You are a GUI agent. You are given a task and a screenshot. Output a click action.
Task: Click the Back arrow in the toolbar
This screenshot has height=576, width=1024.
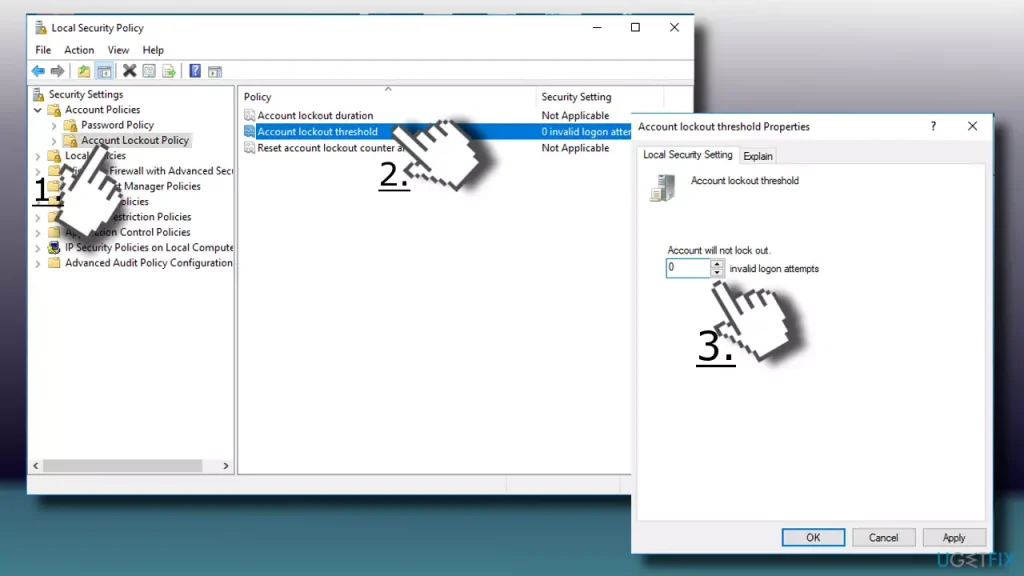(x=38, y=71)
